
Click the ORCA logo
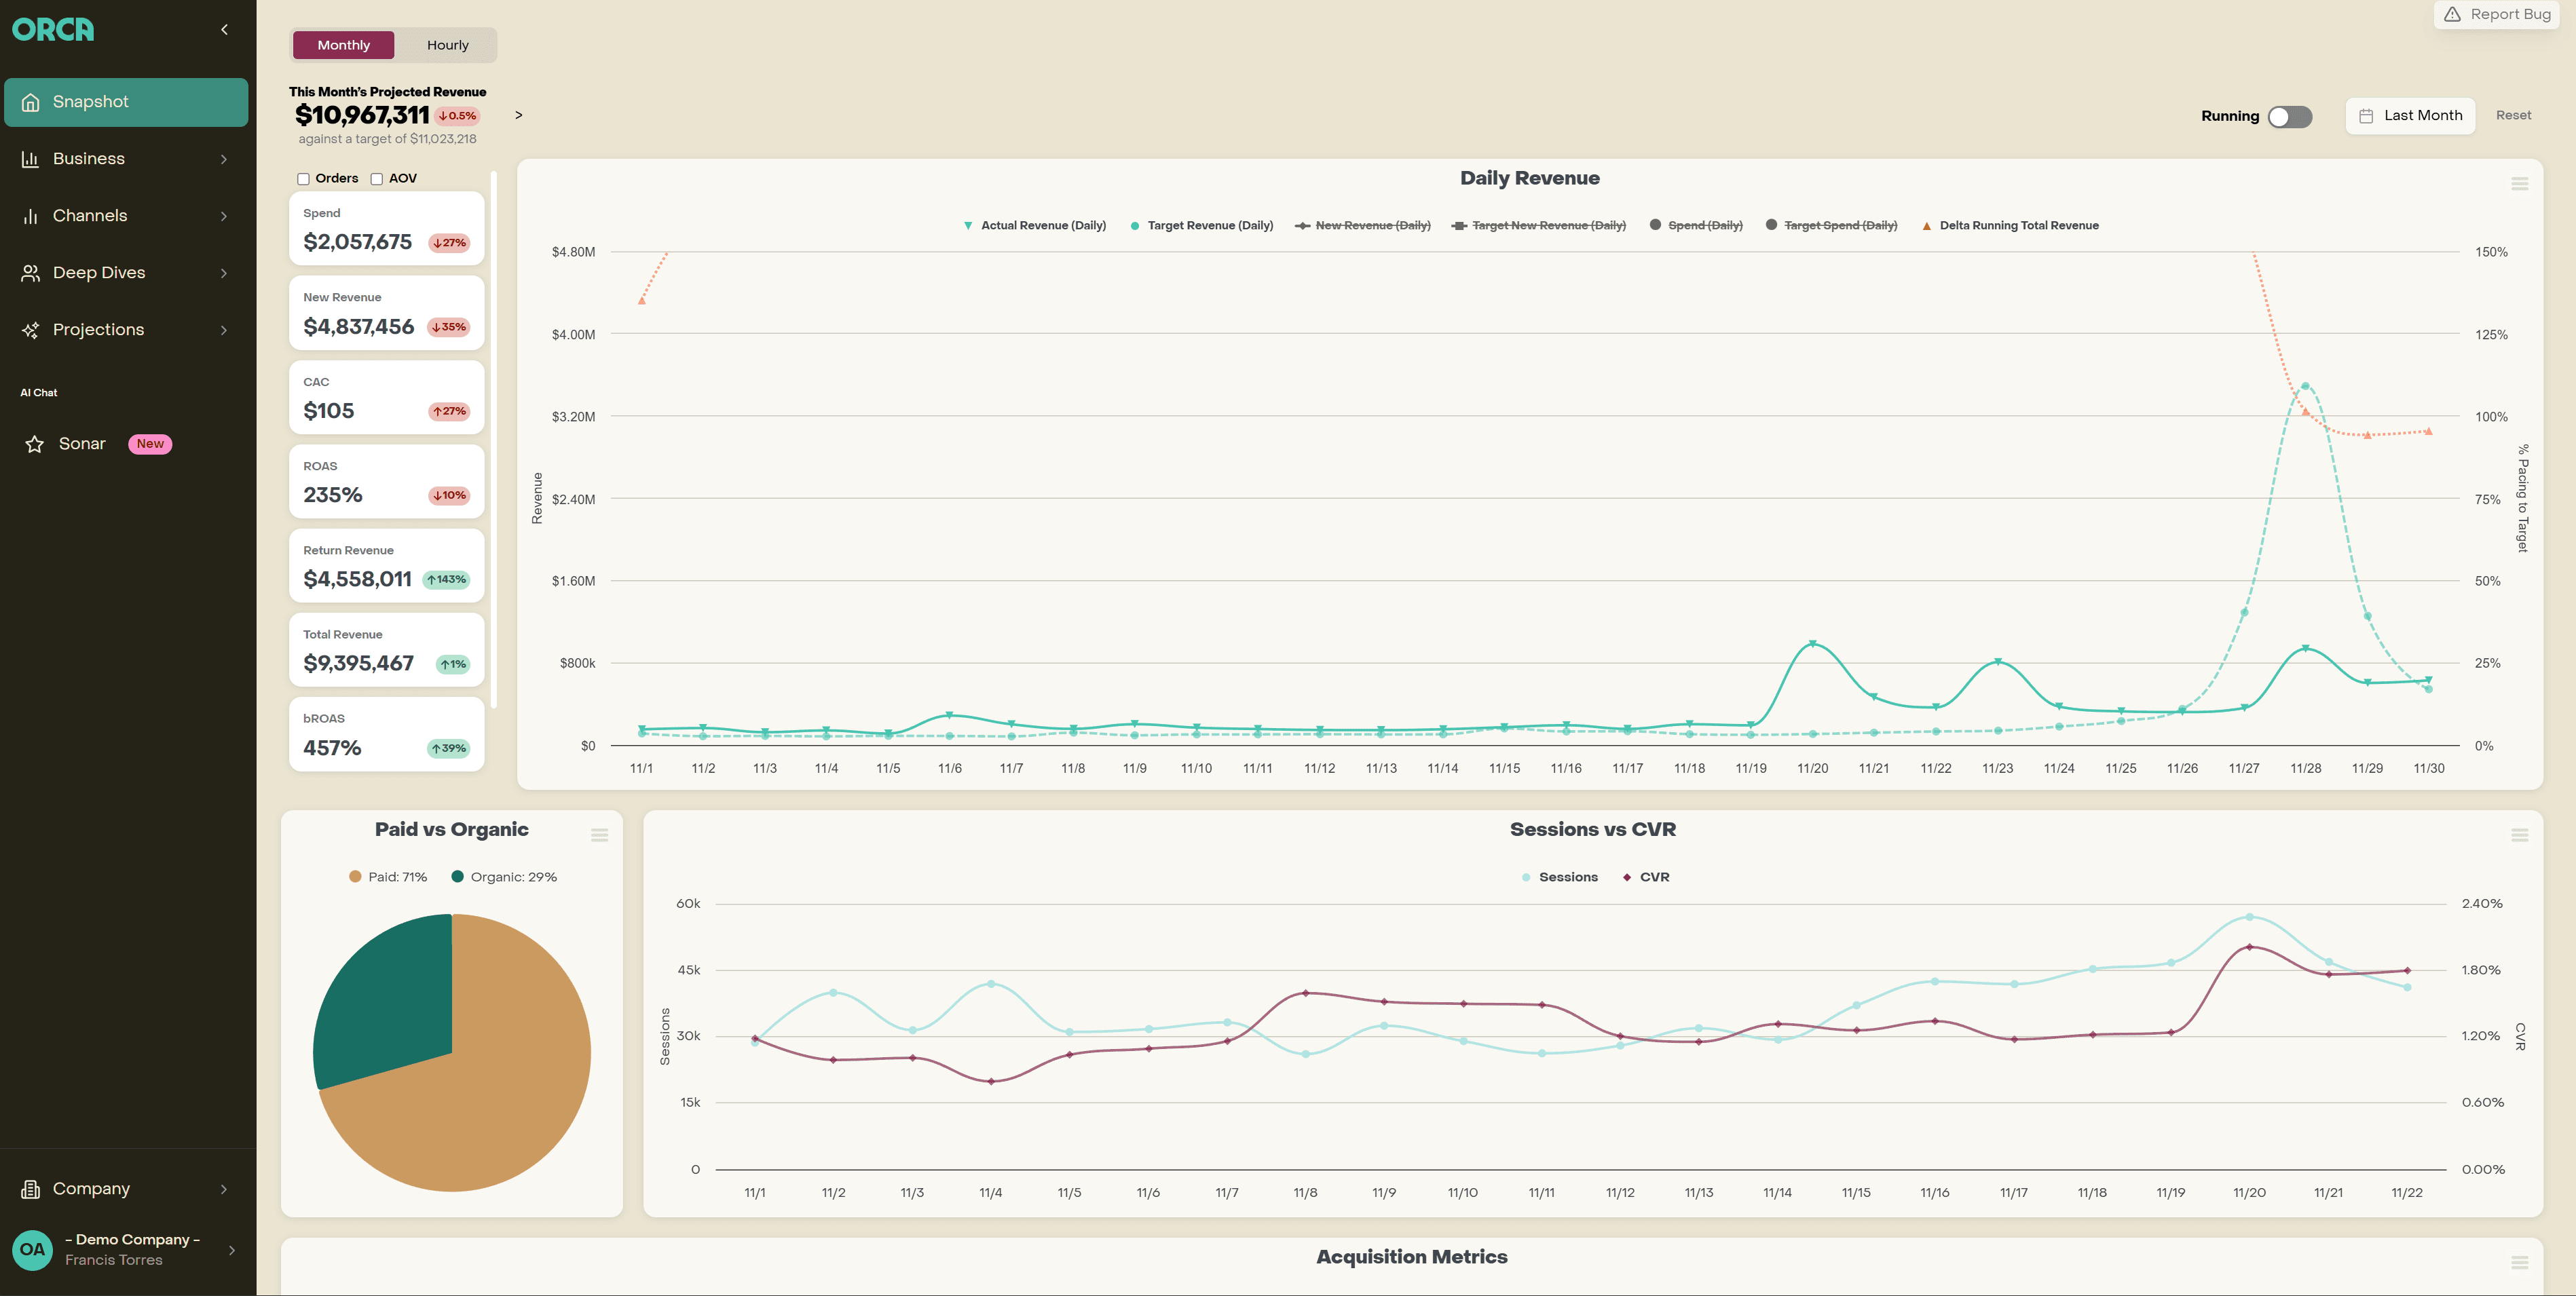click(54, 29)
